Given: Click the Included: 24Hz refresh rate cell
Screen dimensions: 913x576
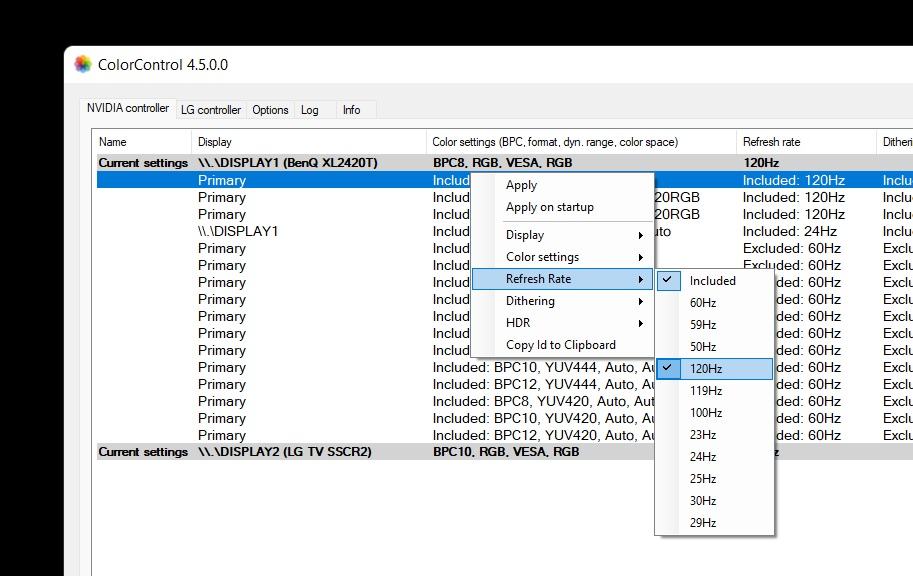Looking at the screenshot, I should [790, 231].
